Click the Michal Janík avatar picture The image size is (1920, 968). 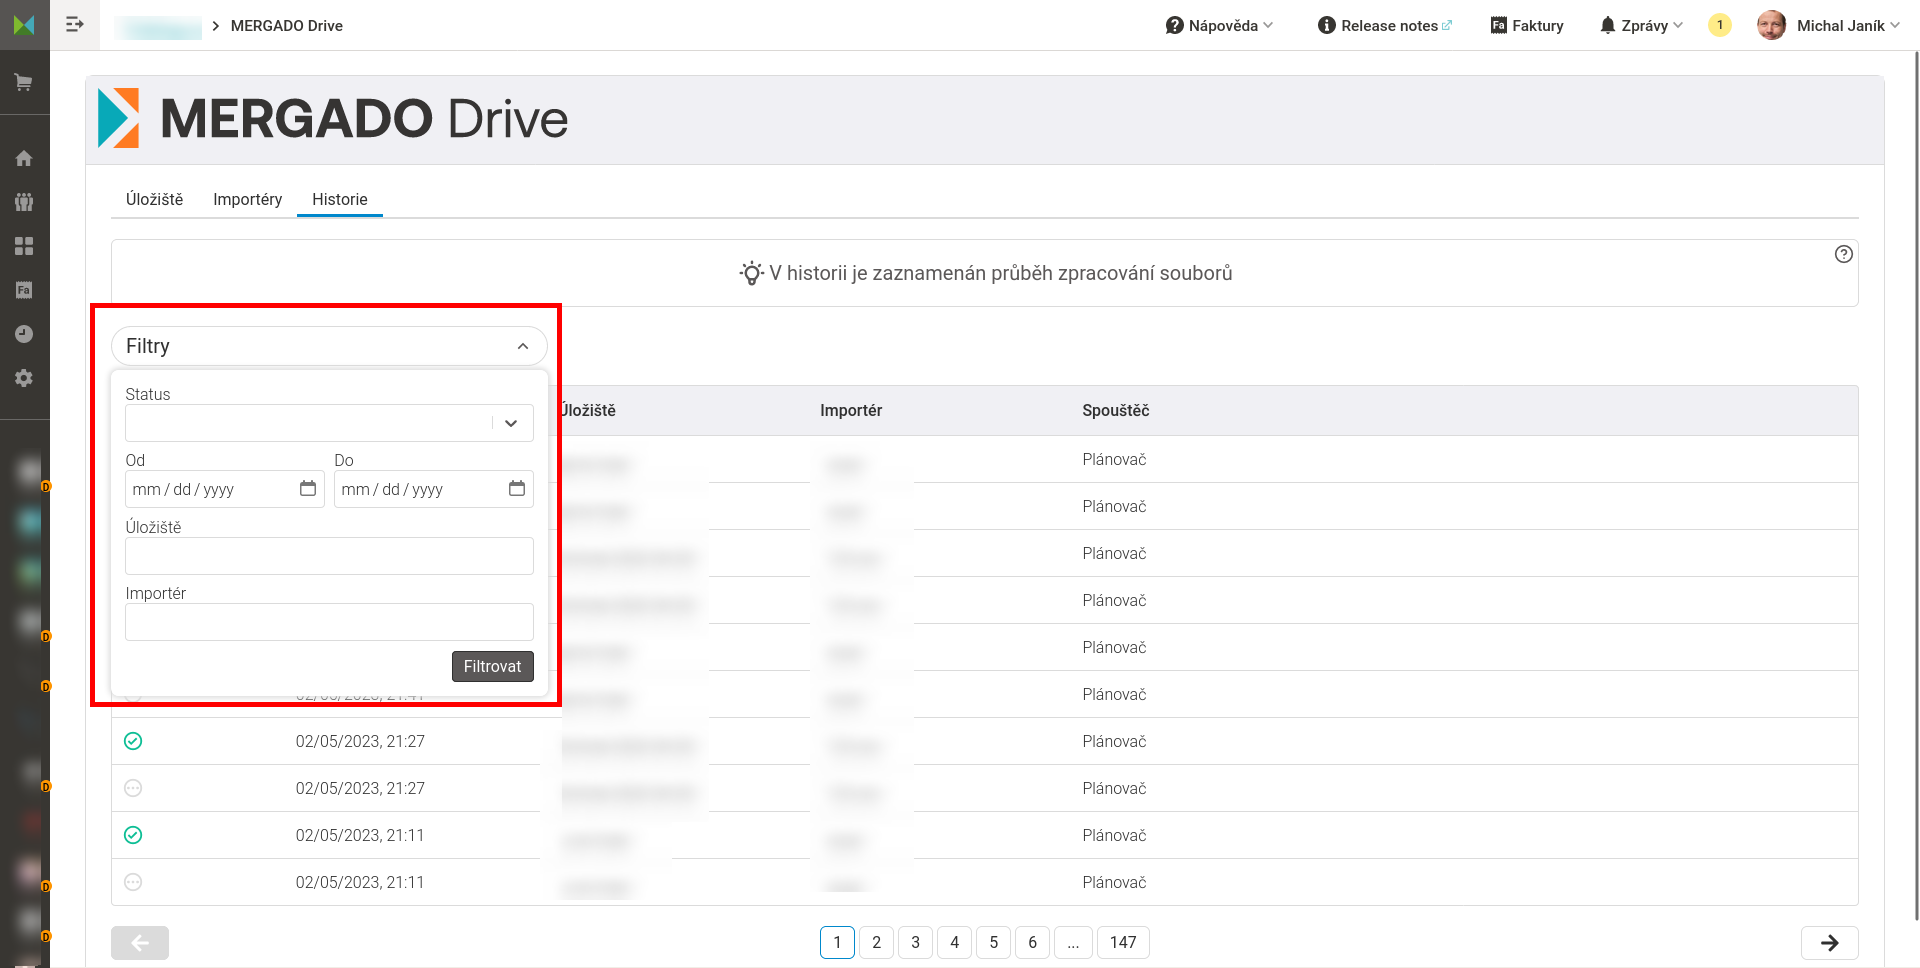coord(1771,25)
